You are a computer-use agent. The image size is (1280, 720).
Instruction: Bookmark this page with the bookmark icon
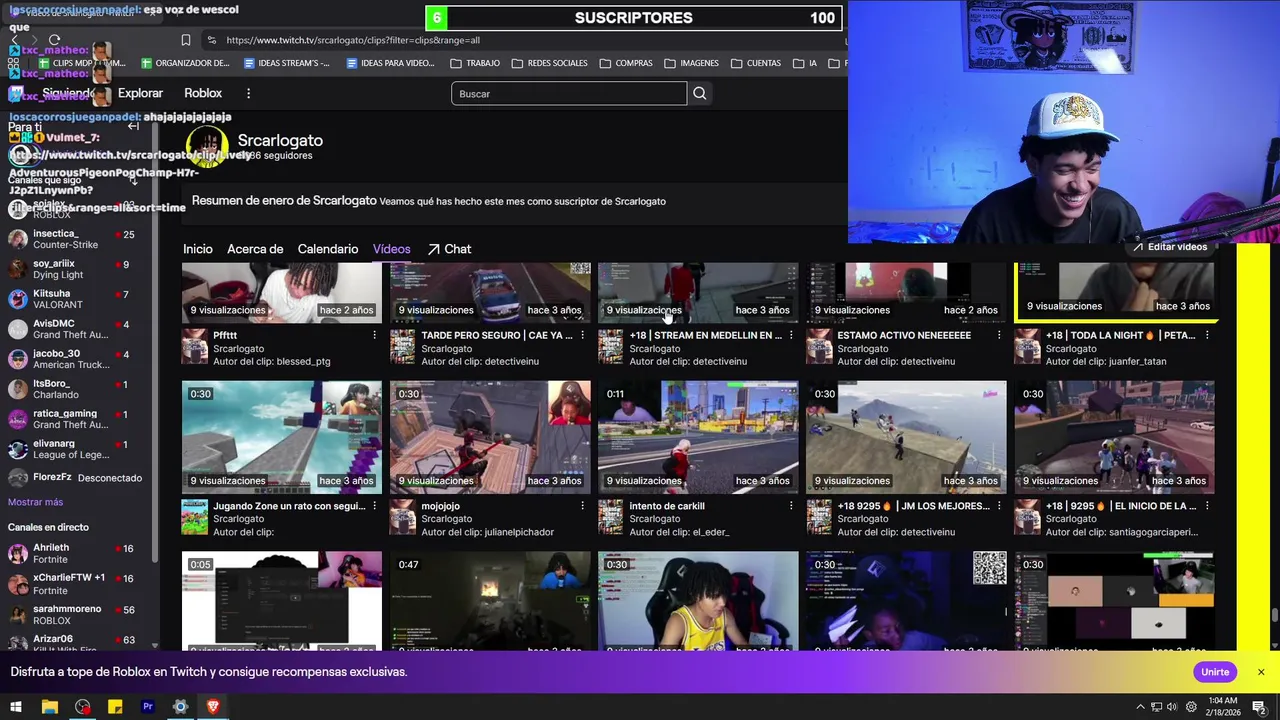(x=186, y=40)
